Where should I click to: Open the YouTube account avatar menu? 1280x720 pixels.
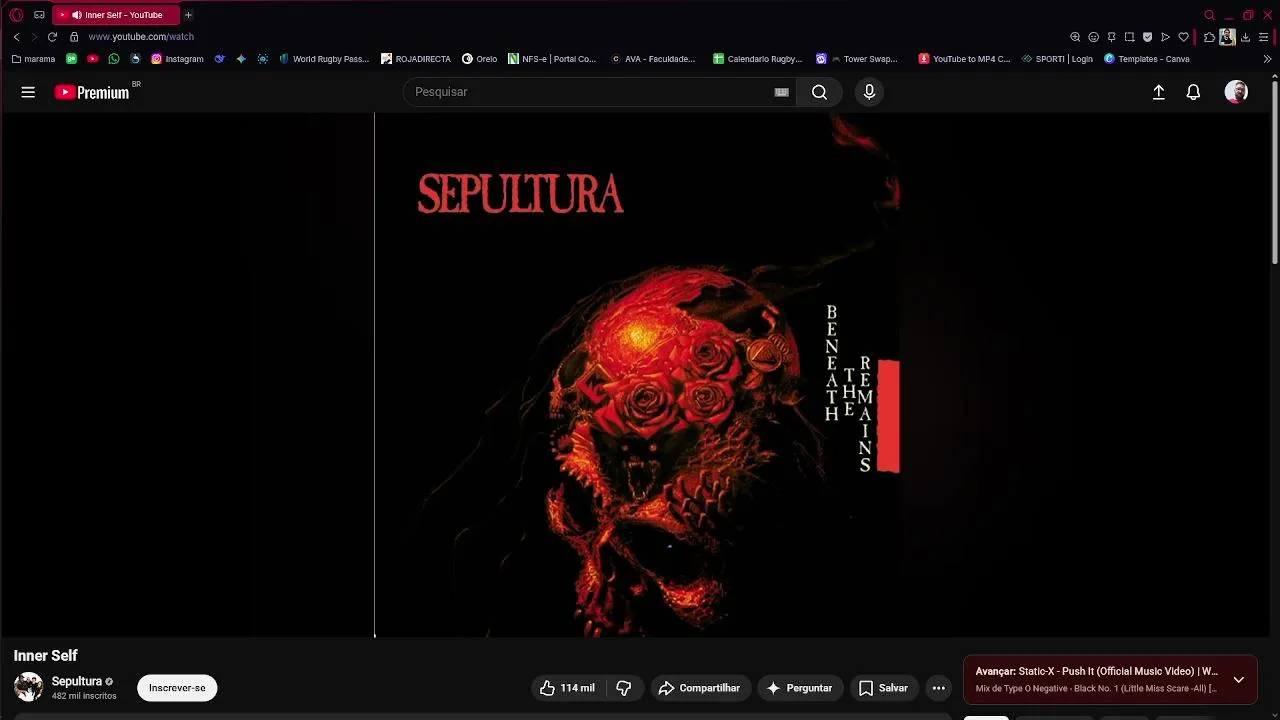(x=1236, y=92)
